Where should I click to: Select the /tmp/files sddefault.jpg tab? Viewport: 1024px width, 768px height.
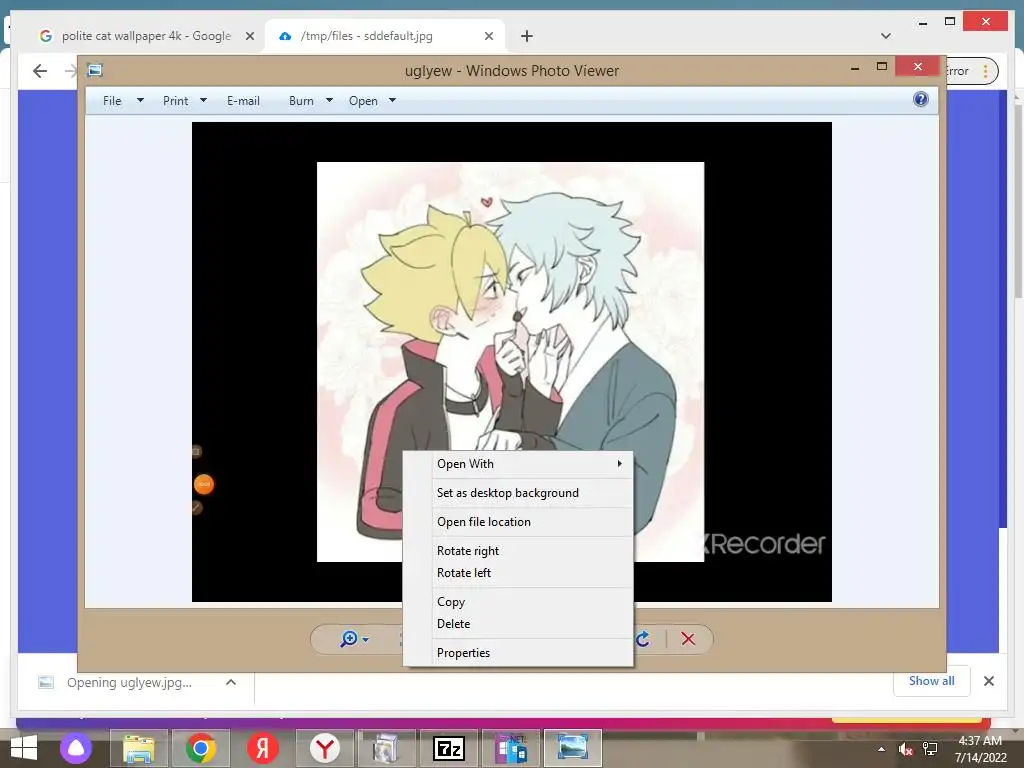coord(385,36)
